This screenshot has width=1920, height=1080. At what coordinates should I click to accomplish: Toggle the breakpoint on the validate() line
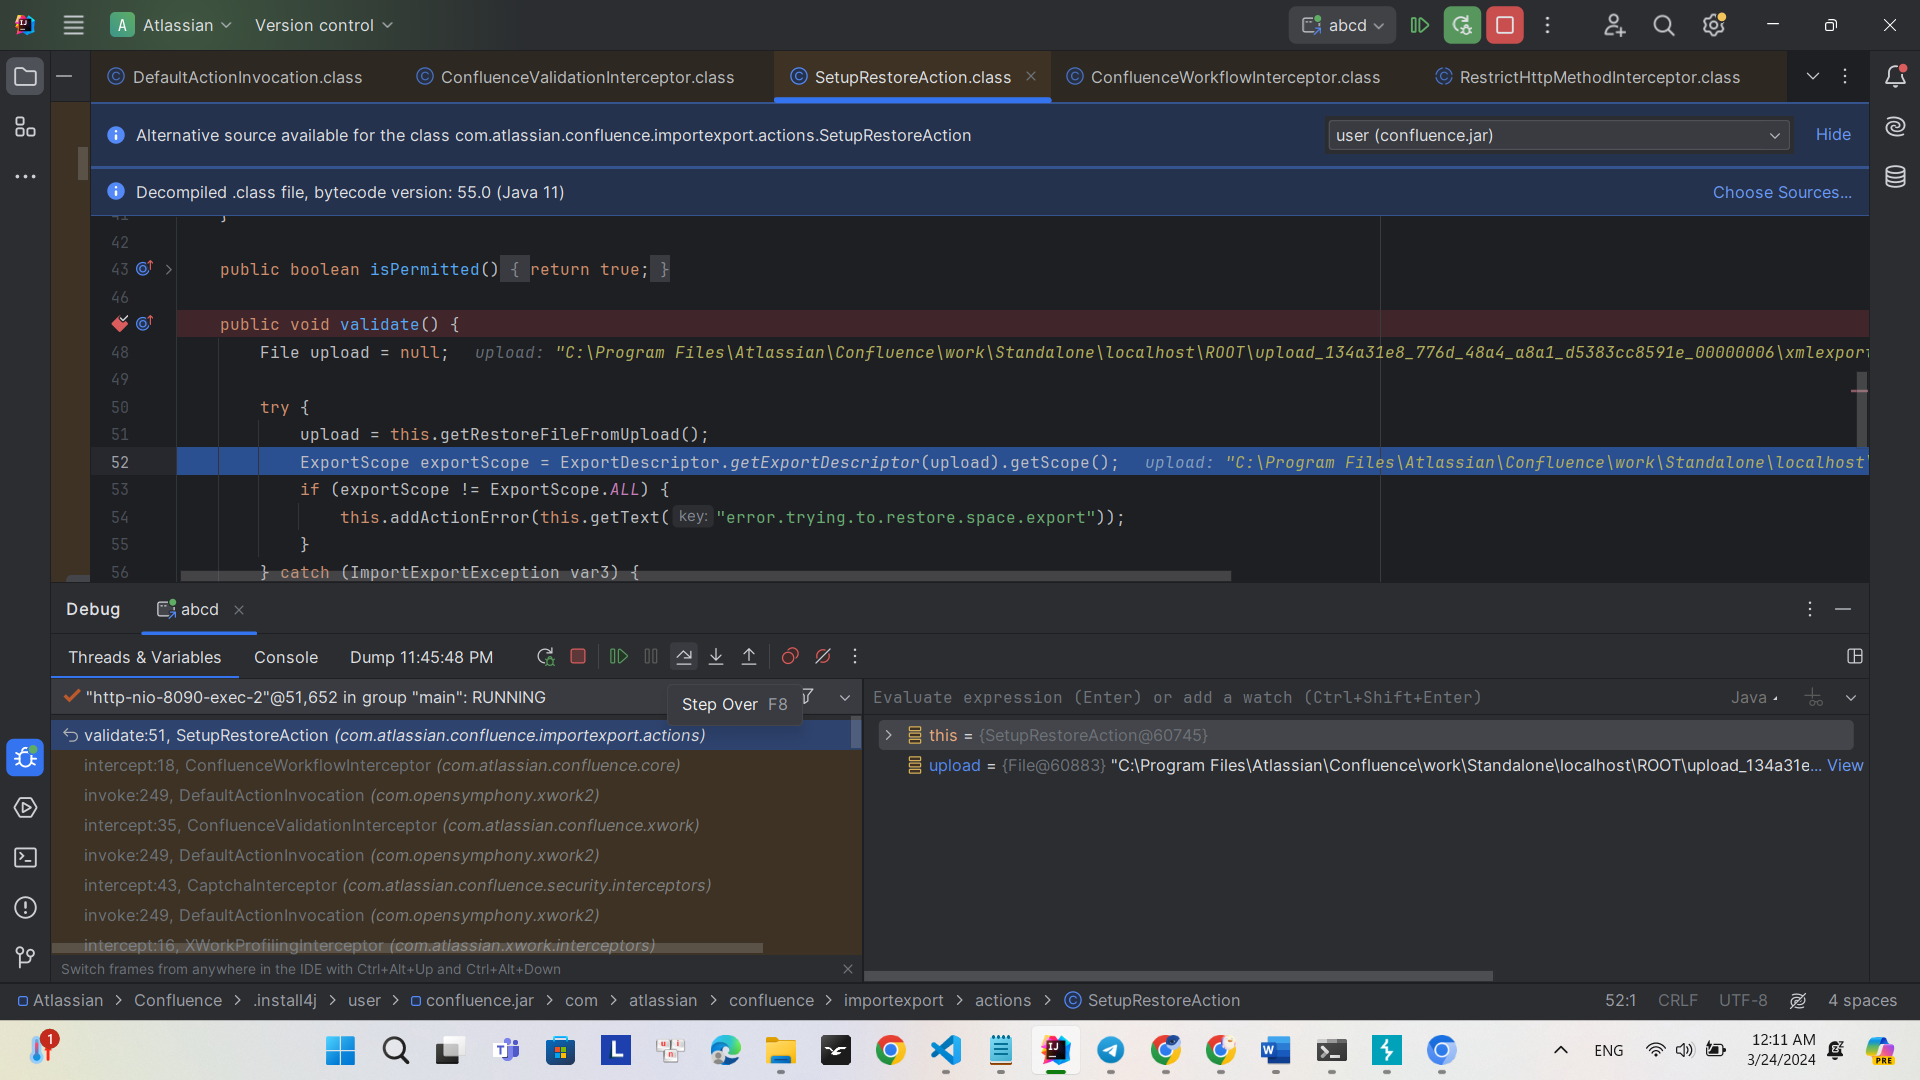pyautogui.click(x=120, y=324)
